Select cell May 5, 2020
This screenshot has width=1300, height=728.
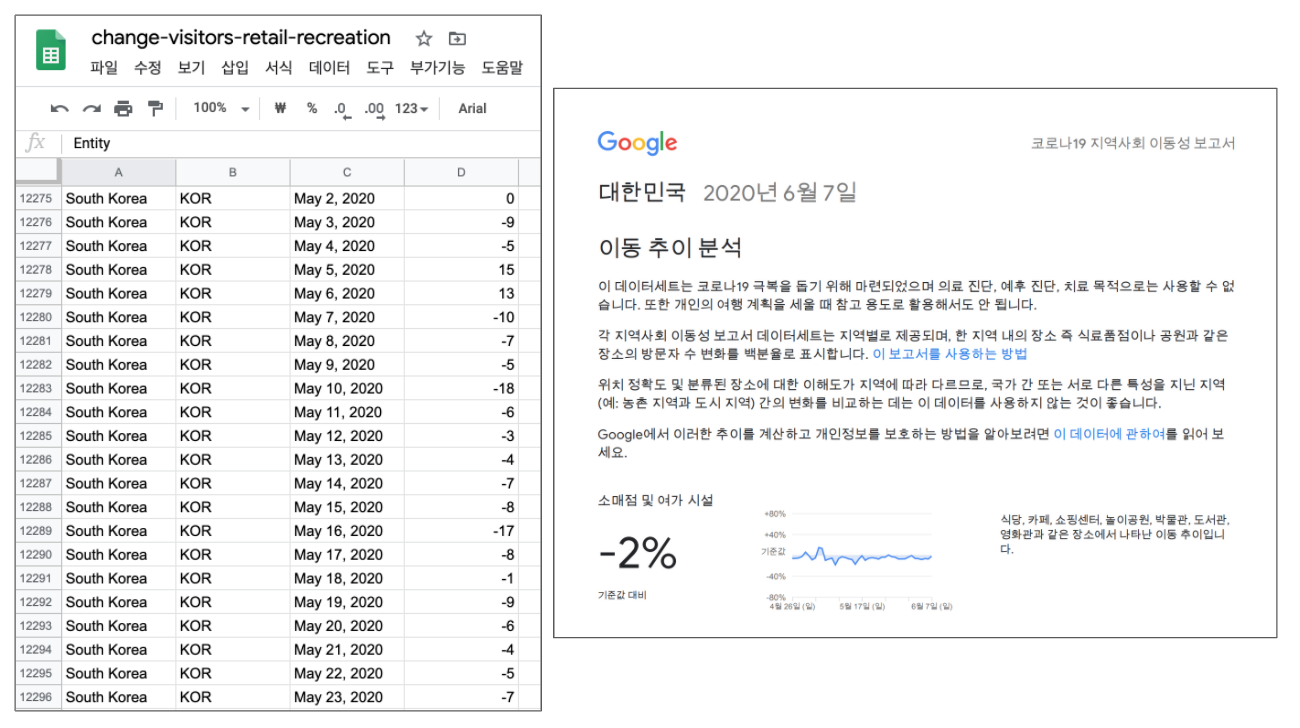tap(347, 269)
